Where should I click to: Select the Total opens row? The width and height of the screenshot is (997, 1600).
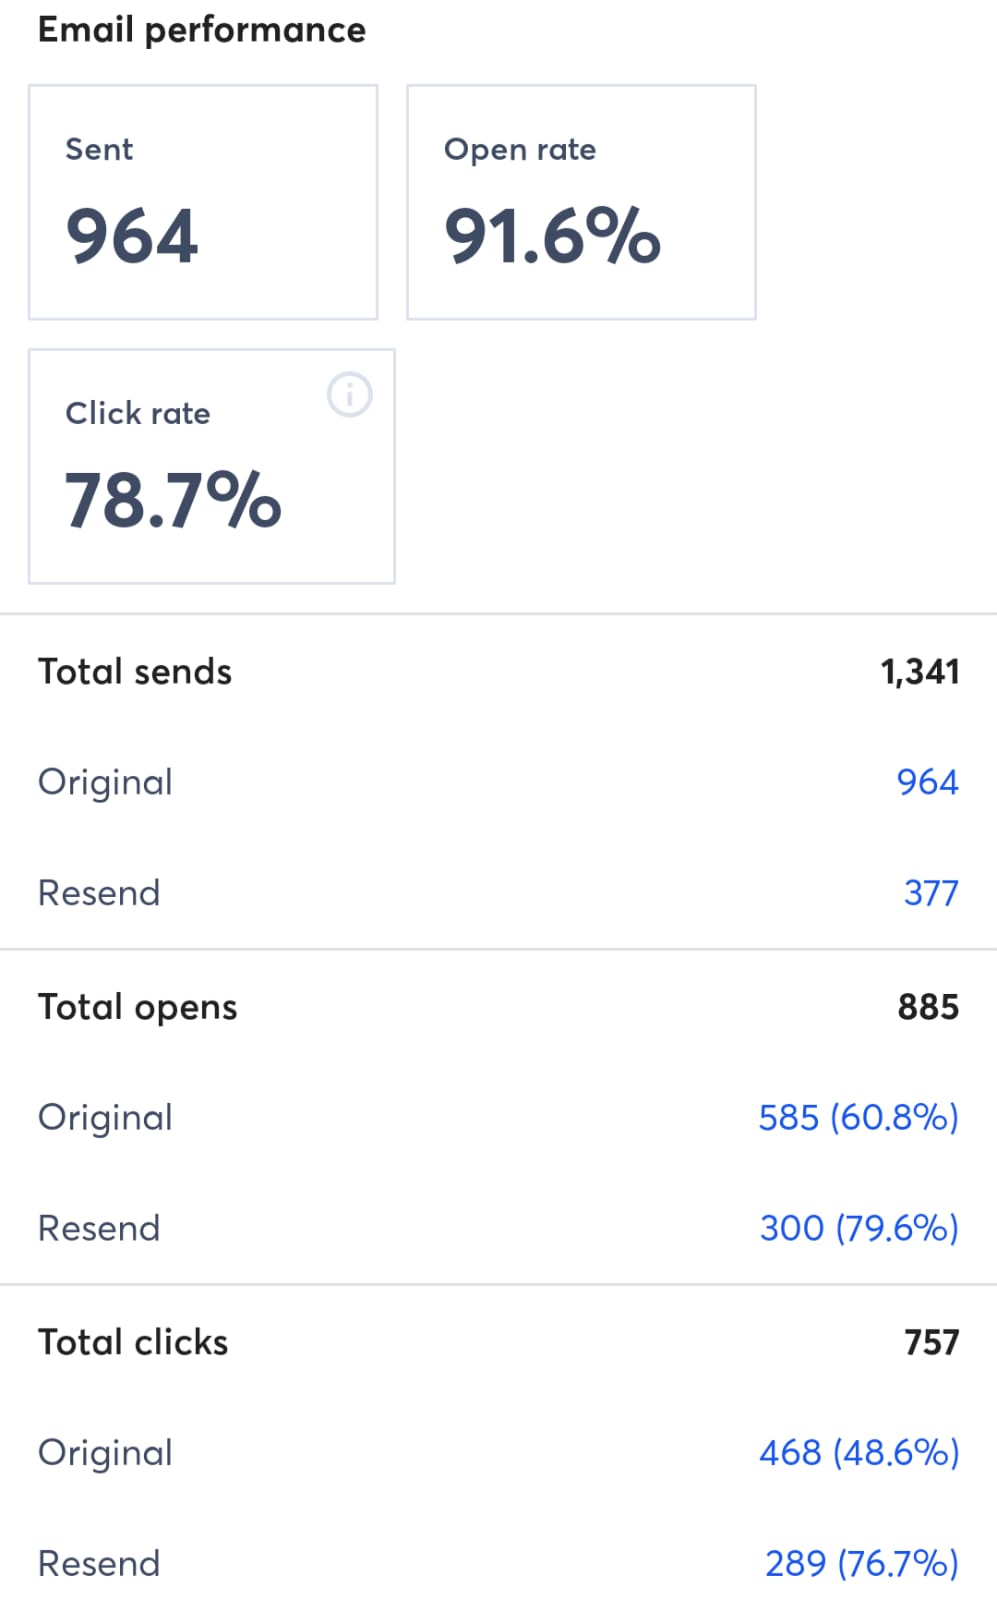click(x=498, y=1007)
